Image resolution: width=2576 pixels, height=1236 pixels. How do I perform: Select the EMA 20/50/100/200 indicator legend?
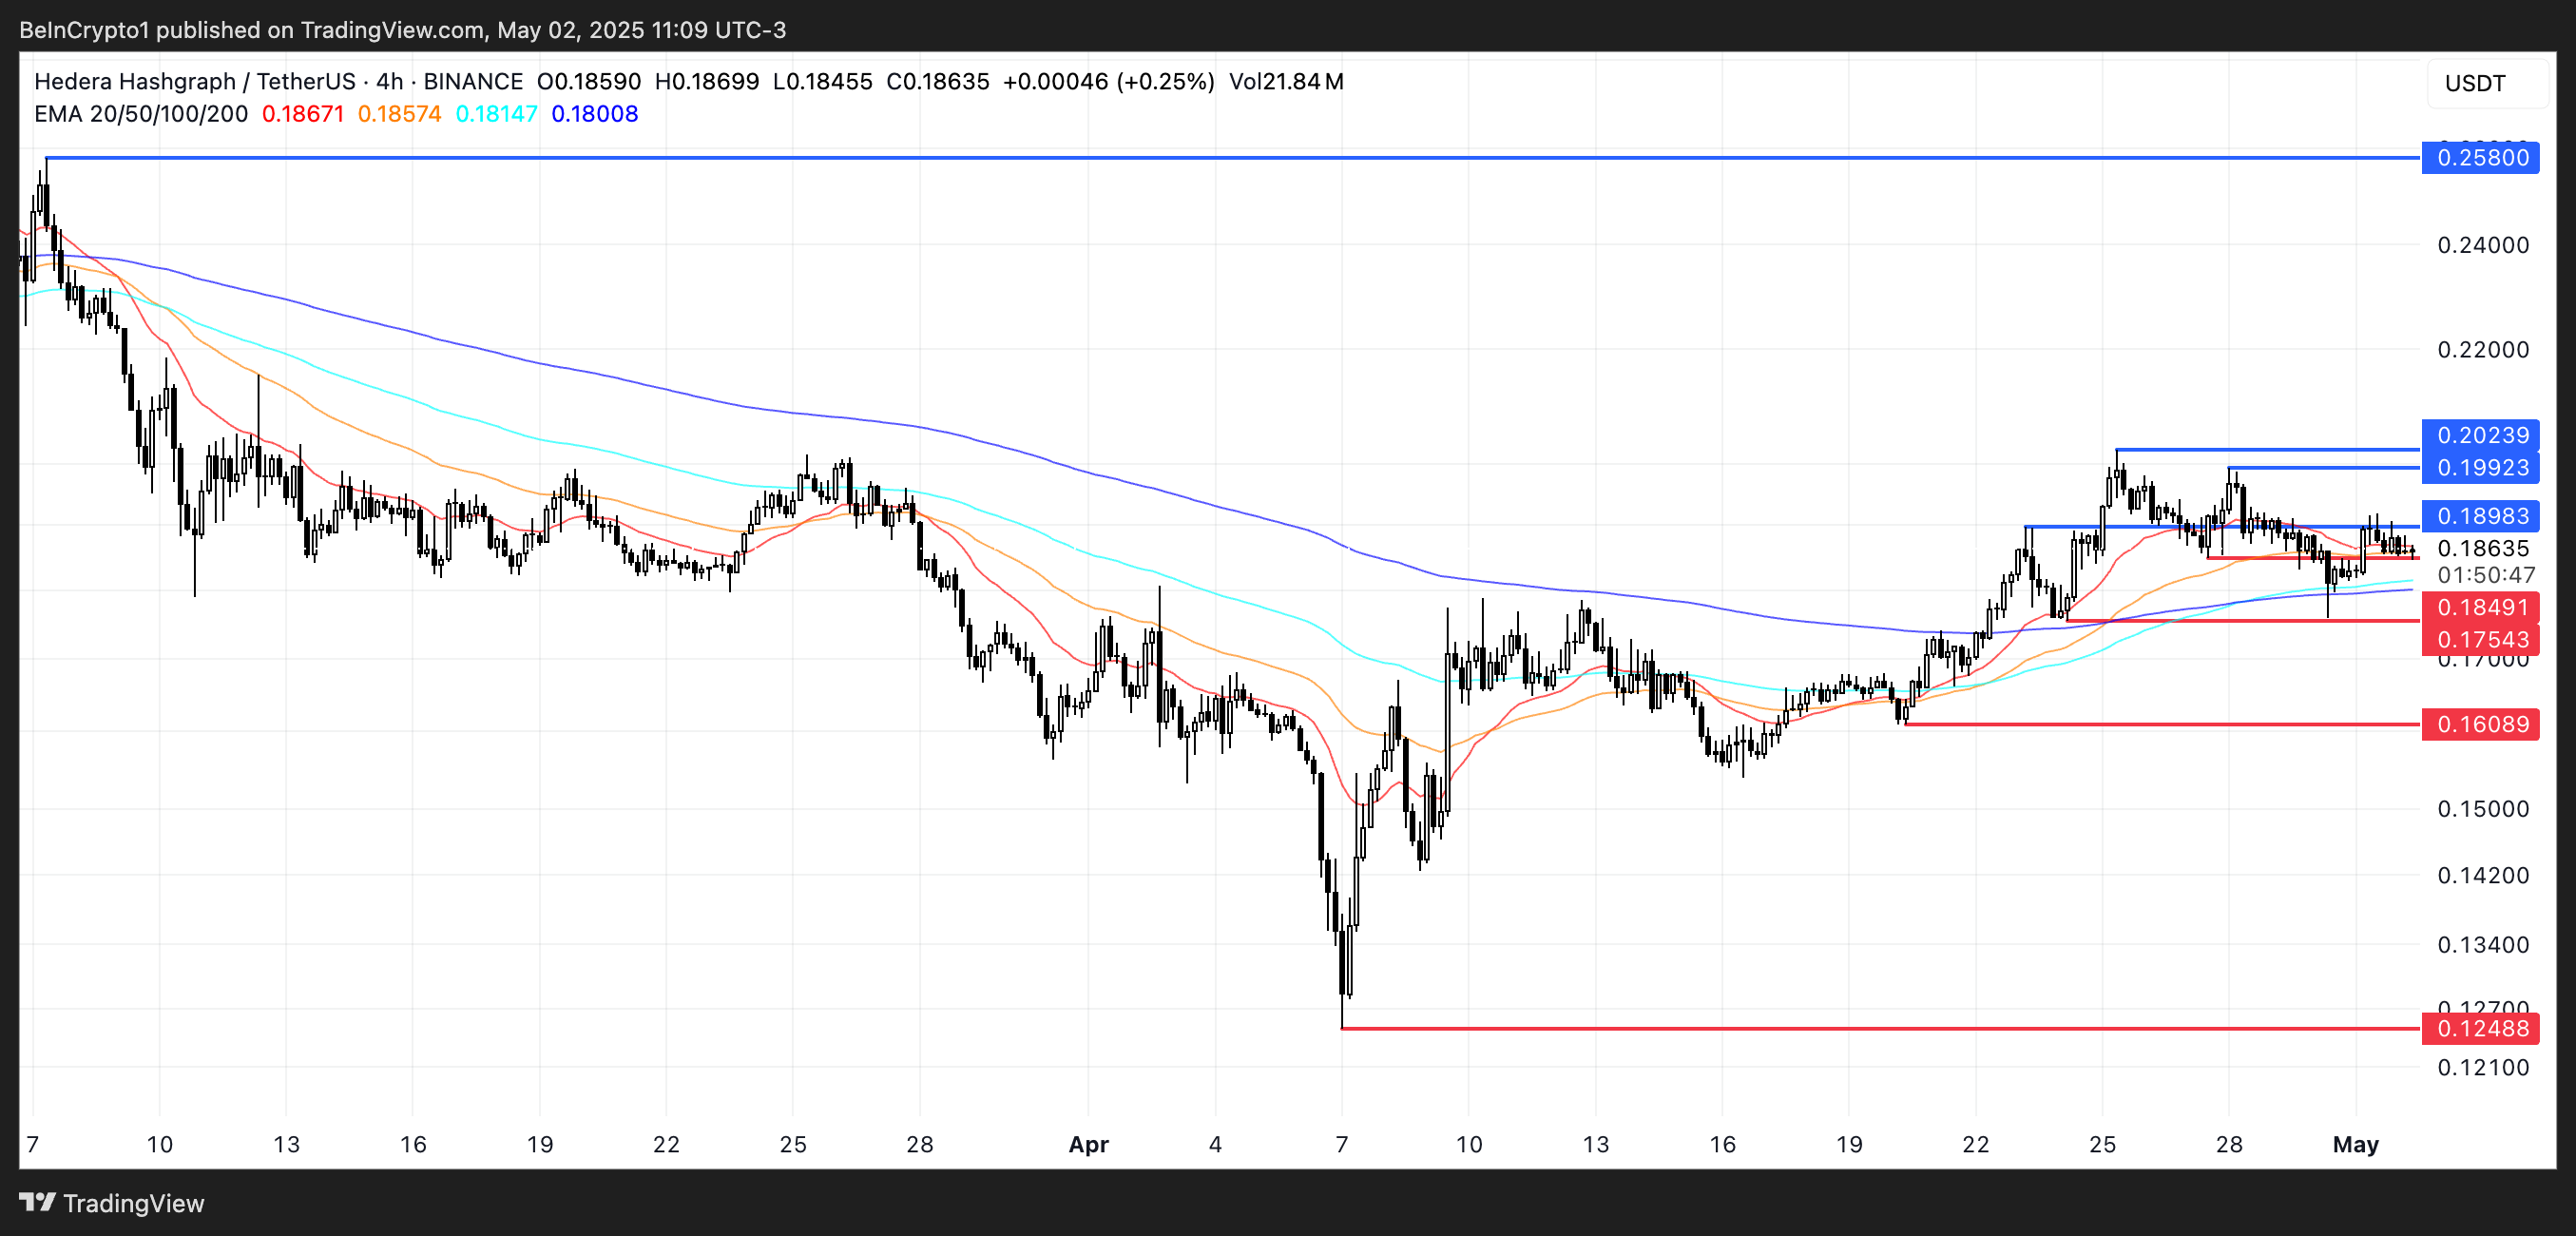139,114
